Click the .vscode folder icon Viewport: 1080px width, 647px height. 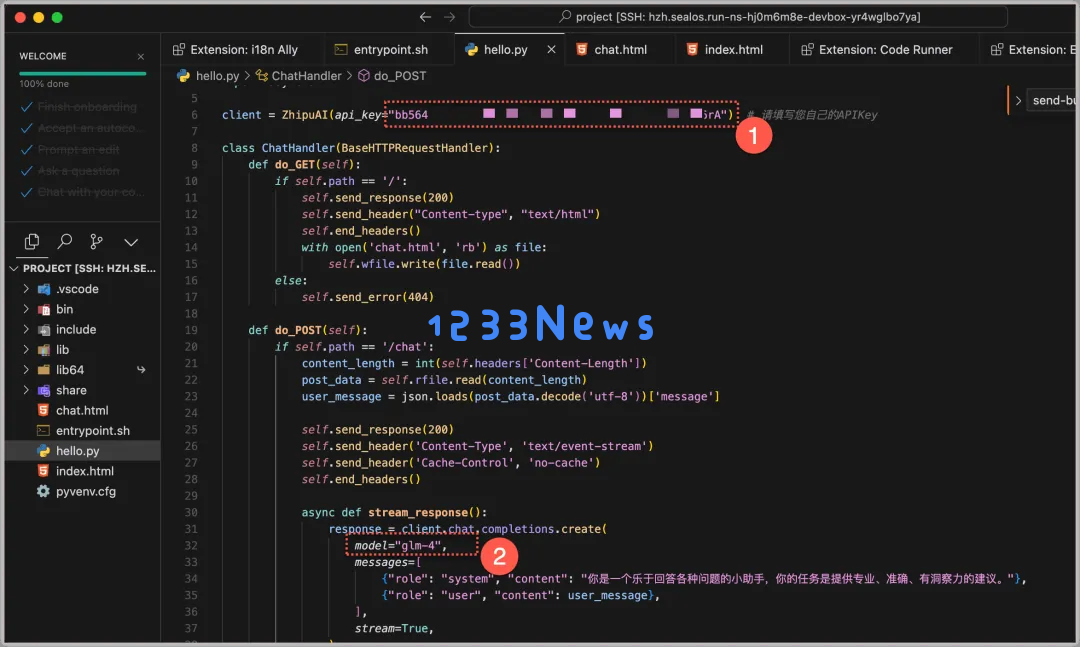point(44,289)
